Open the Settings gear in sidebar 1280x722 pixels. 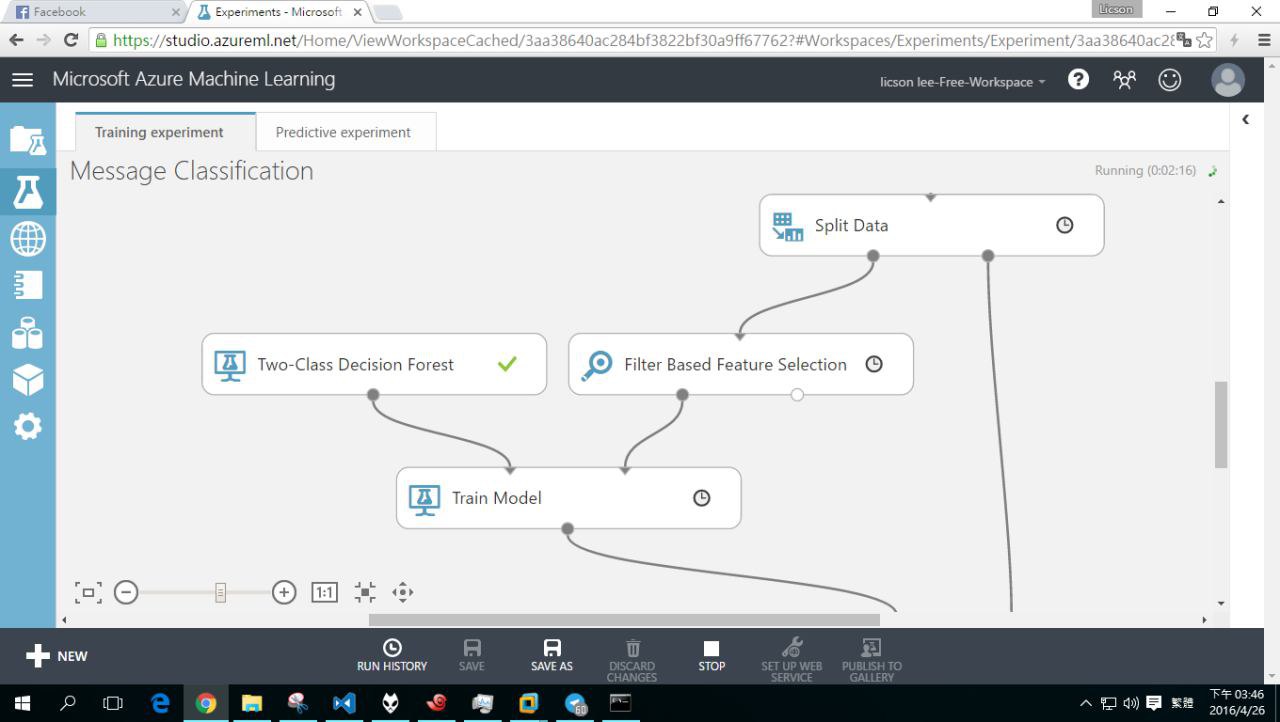click(28, 427)
